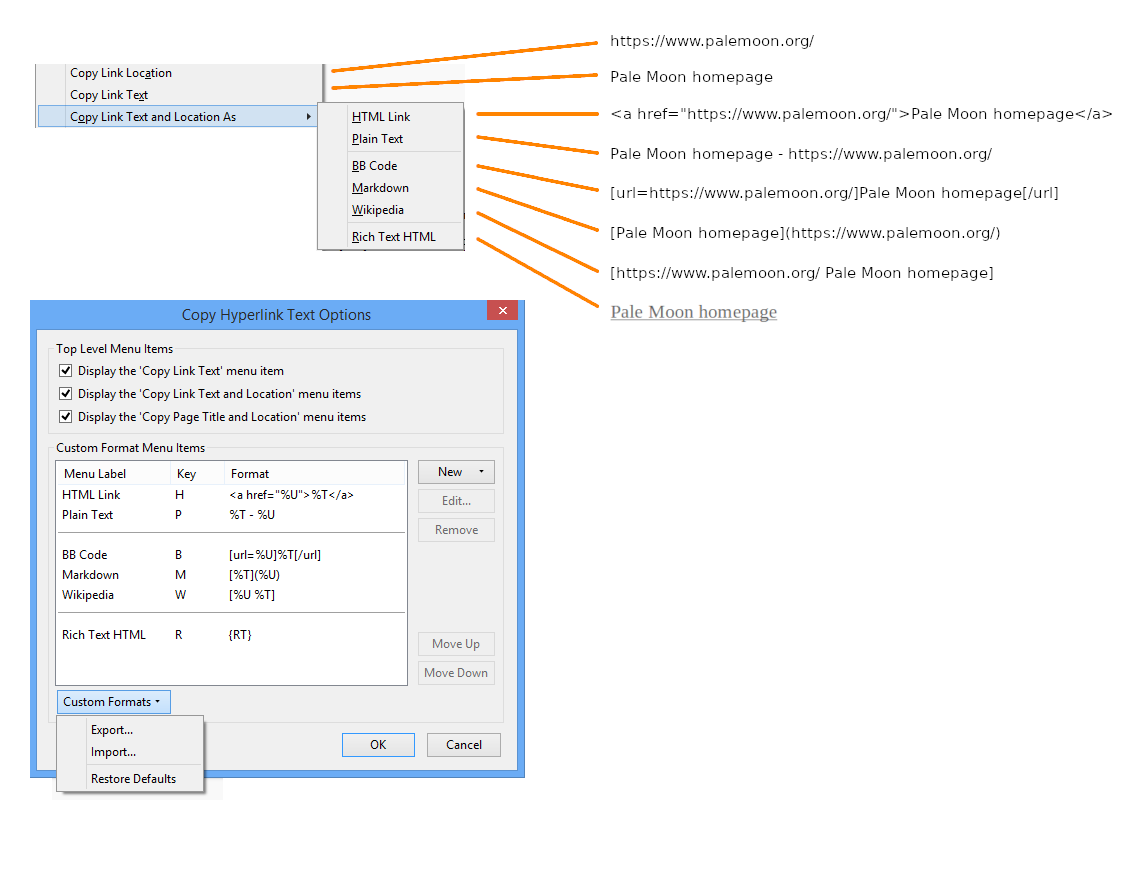Click the '%T - %U' format cell
The width and height of the screenshot is (1137, 878).
pyautogui.click(x=252, y=515)
